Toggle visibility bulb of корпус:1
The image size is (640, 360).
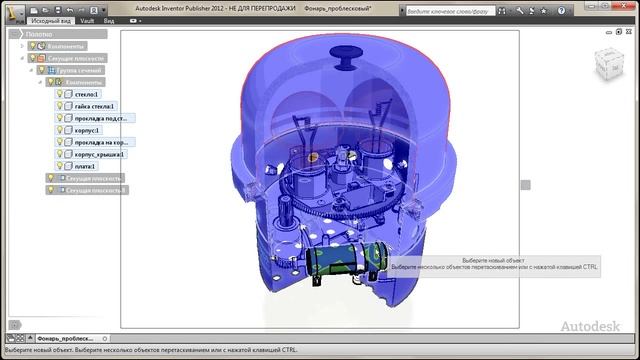pos(60,130)
